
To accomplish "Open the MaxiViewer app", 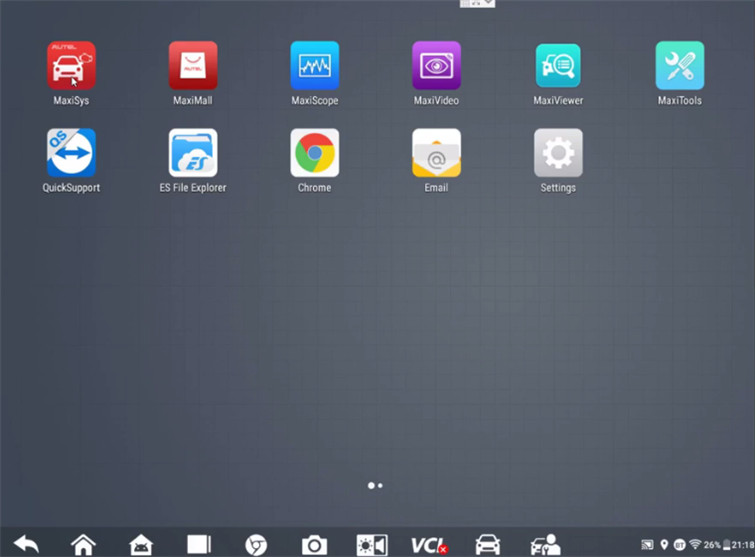I will [558, 65].
